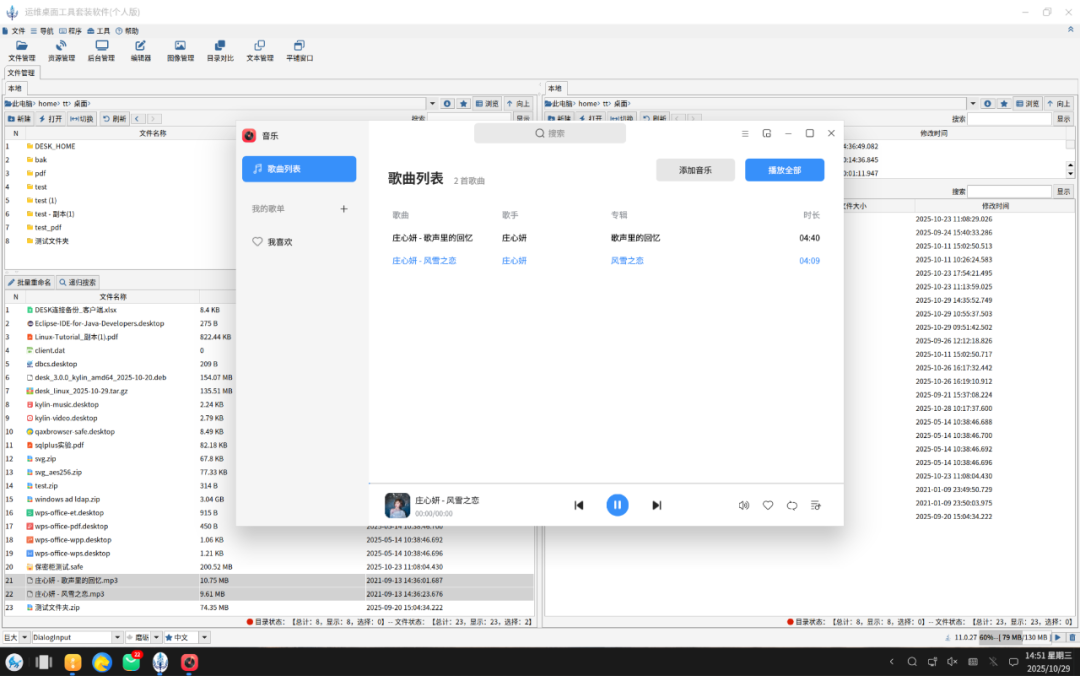Click the round blue icon beside right path bar
Image resolution: width=1080 pixels, height=676 pixels.
pyautogui.click(x=988, y=103)
